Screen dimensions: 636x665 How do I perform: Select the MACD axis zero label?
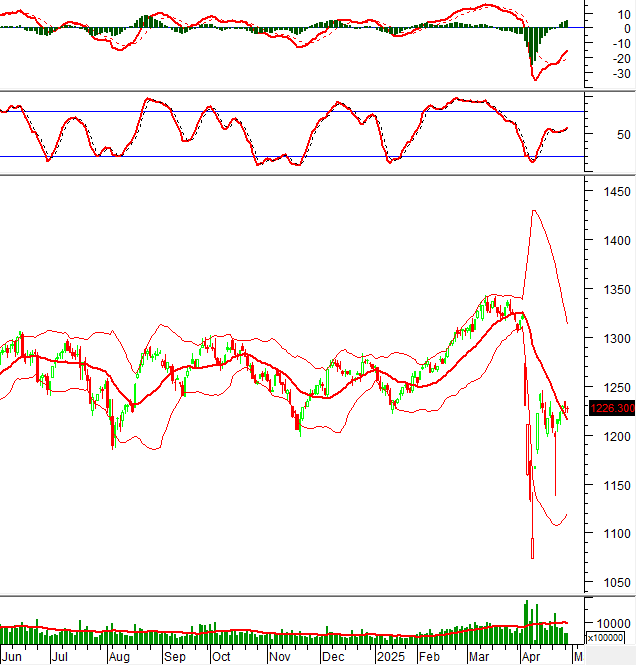coord(627,29)
